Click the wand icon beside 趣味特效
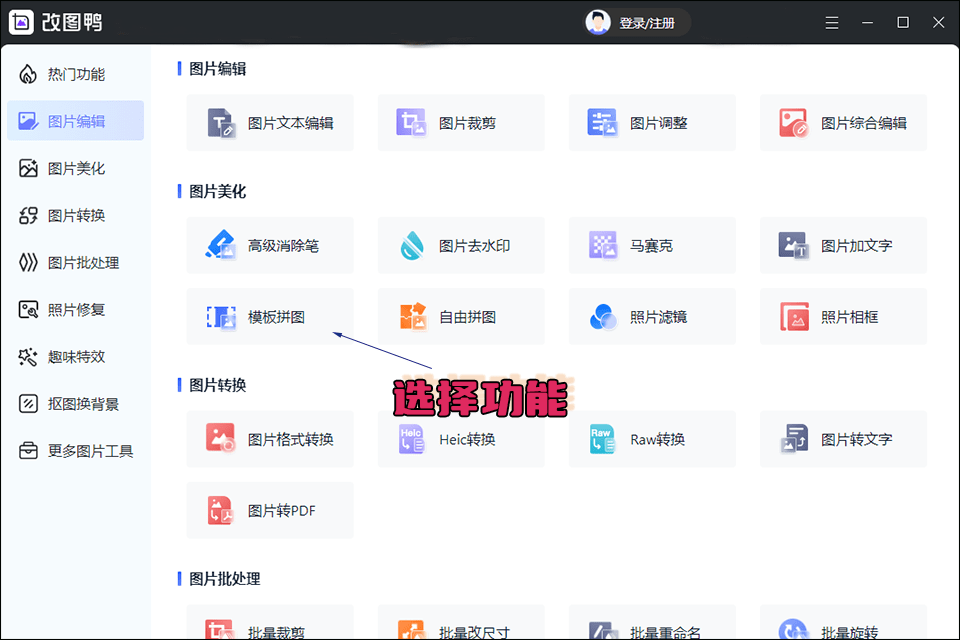 coord(28,356)
